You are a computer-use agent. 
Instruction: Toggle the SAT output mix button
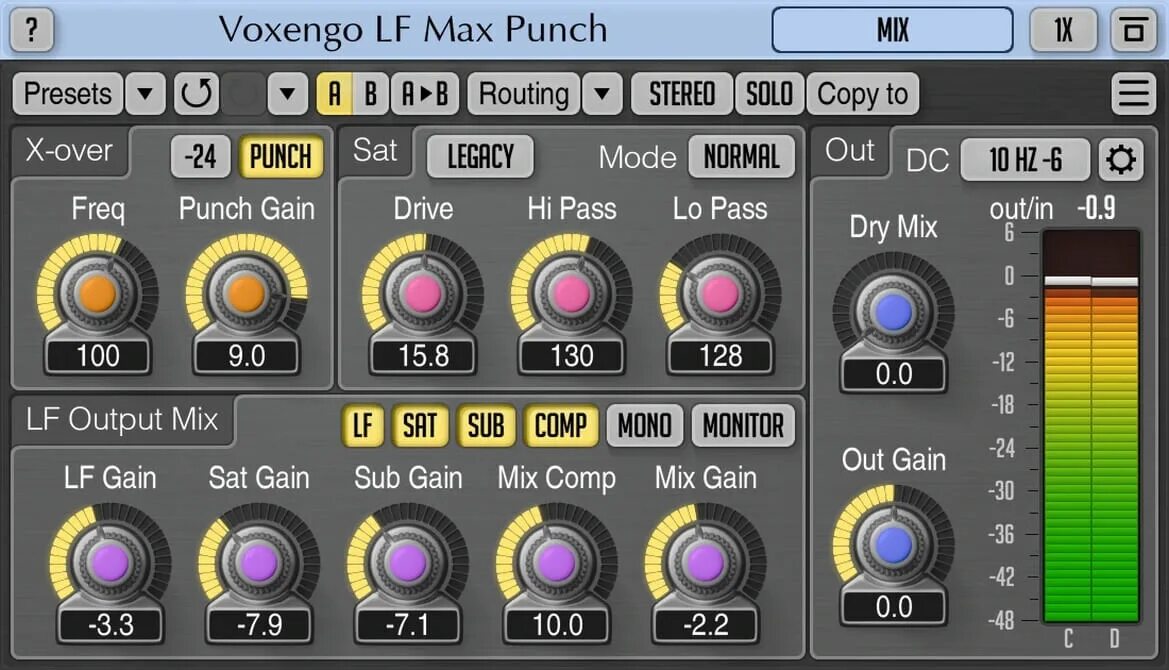click(x=420, y=426)
